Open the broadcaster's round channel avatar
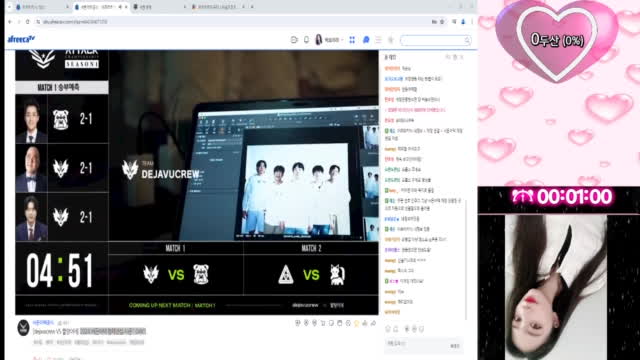640x360 pixels. pyautogui.click(x=23, y=328)
